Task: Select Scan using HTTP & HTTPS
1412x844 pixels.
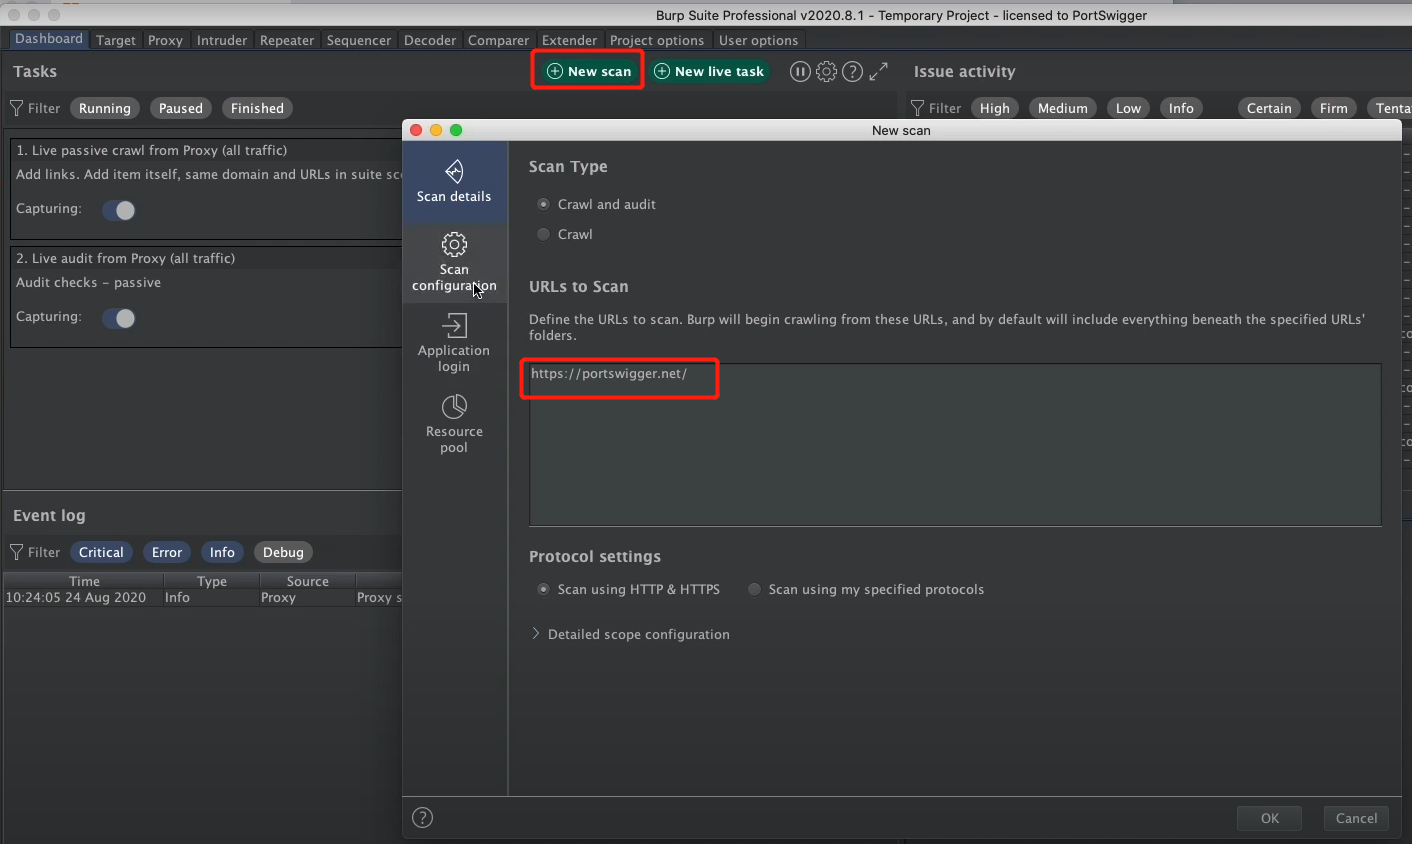Action: pos(544,589)
